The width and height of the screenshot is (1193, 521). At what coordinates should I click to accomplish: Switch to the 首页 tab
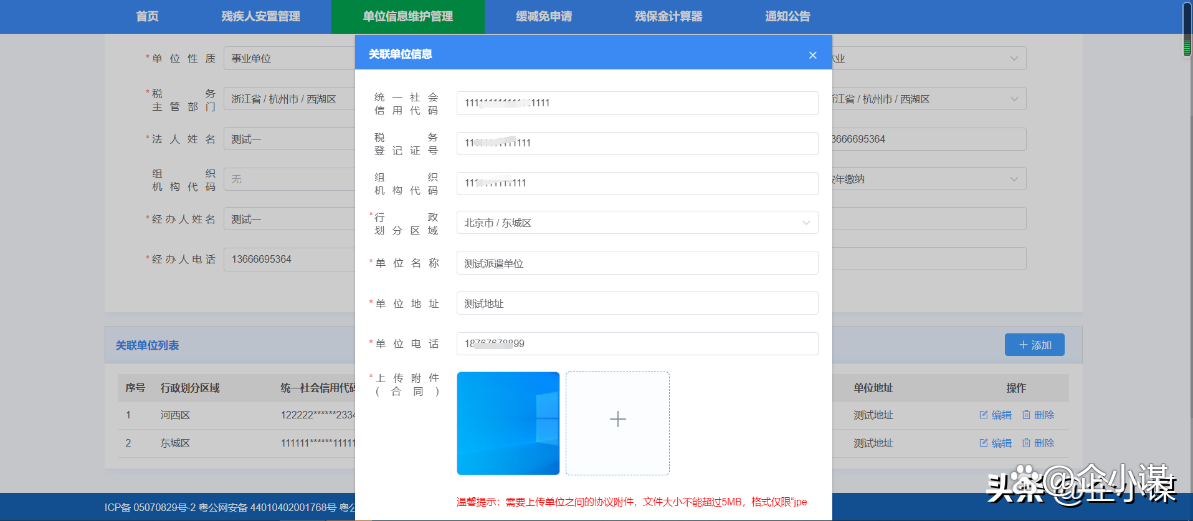click(147, 16)
